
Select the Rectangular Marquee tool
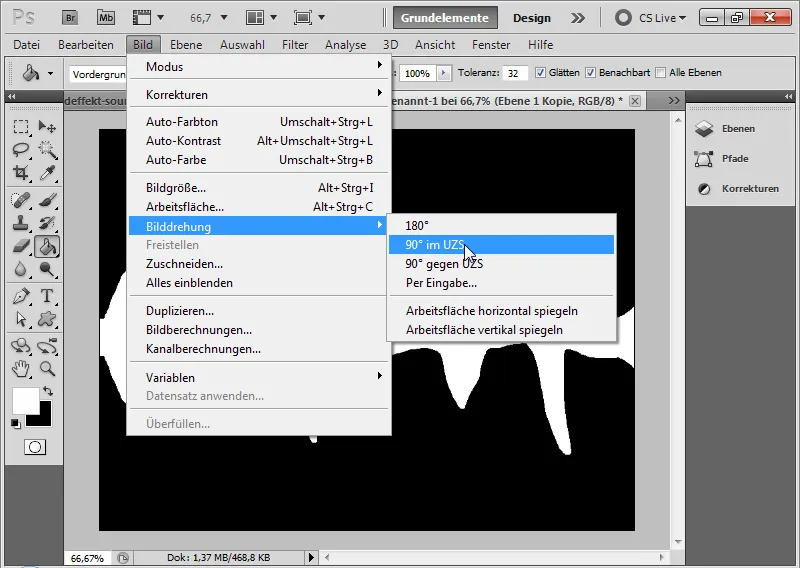click(21, 127)
